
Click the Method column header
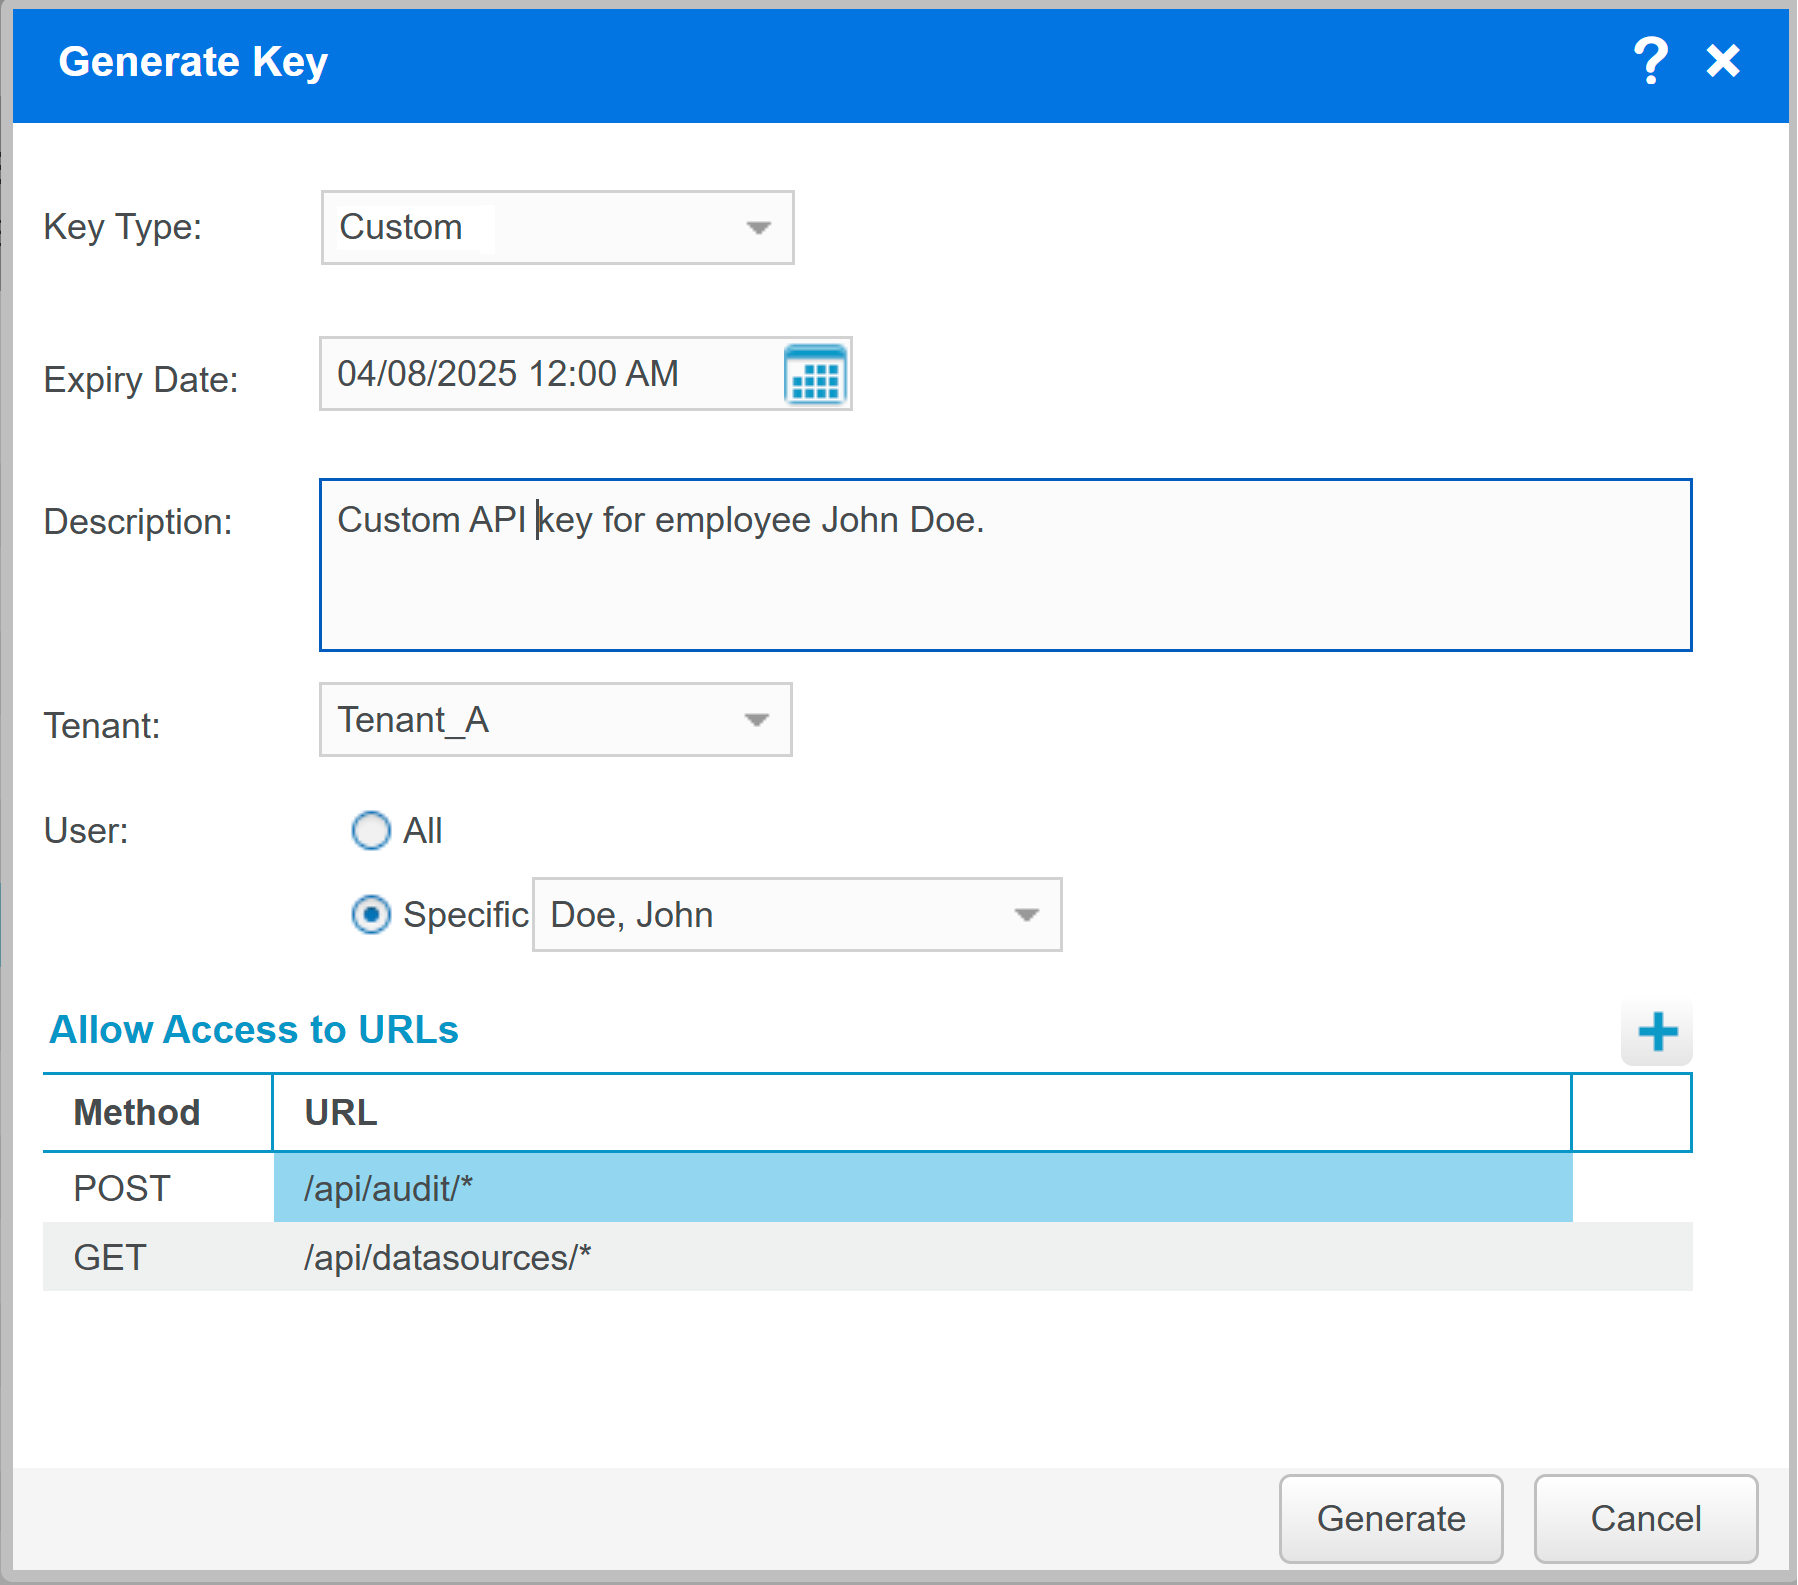[158, 1112]
